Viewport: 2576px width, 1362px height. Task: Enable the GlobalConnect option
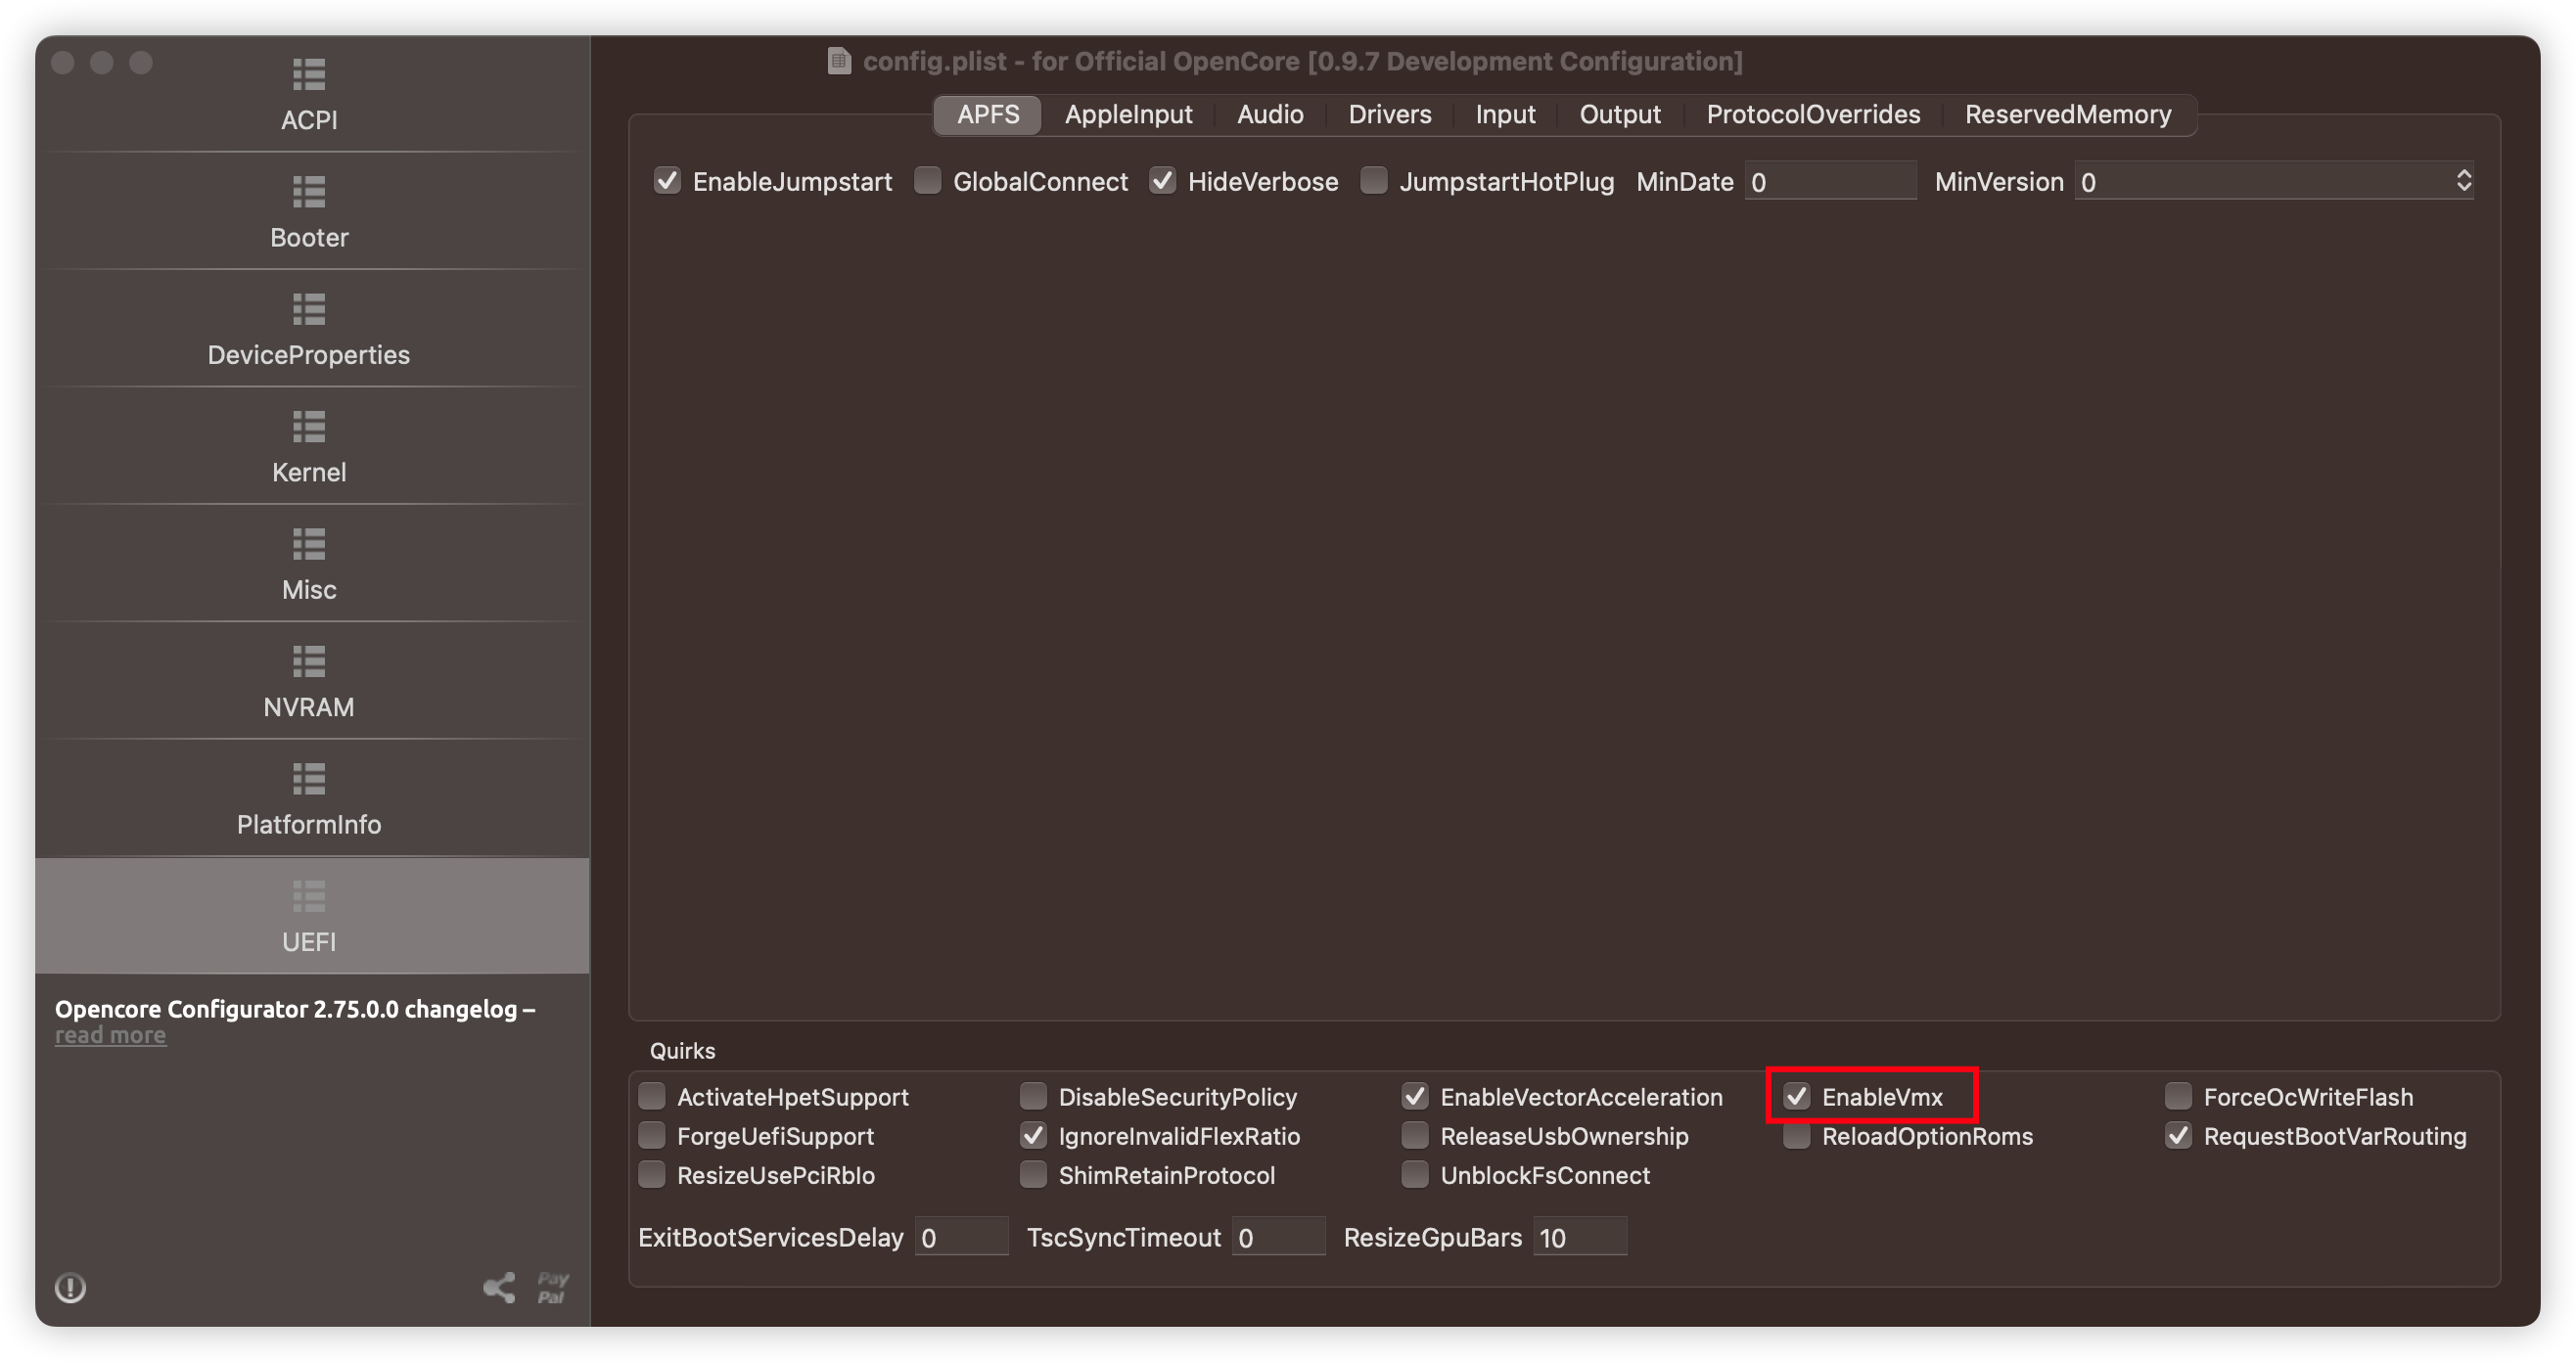click(928, 181)
